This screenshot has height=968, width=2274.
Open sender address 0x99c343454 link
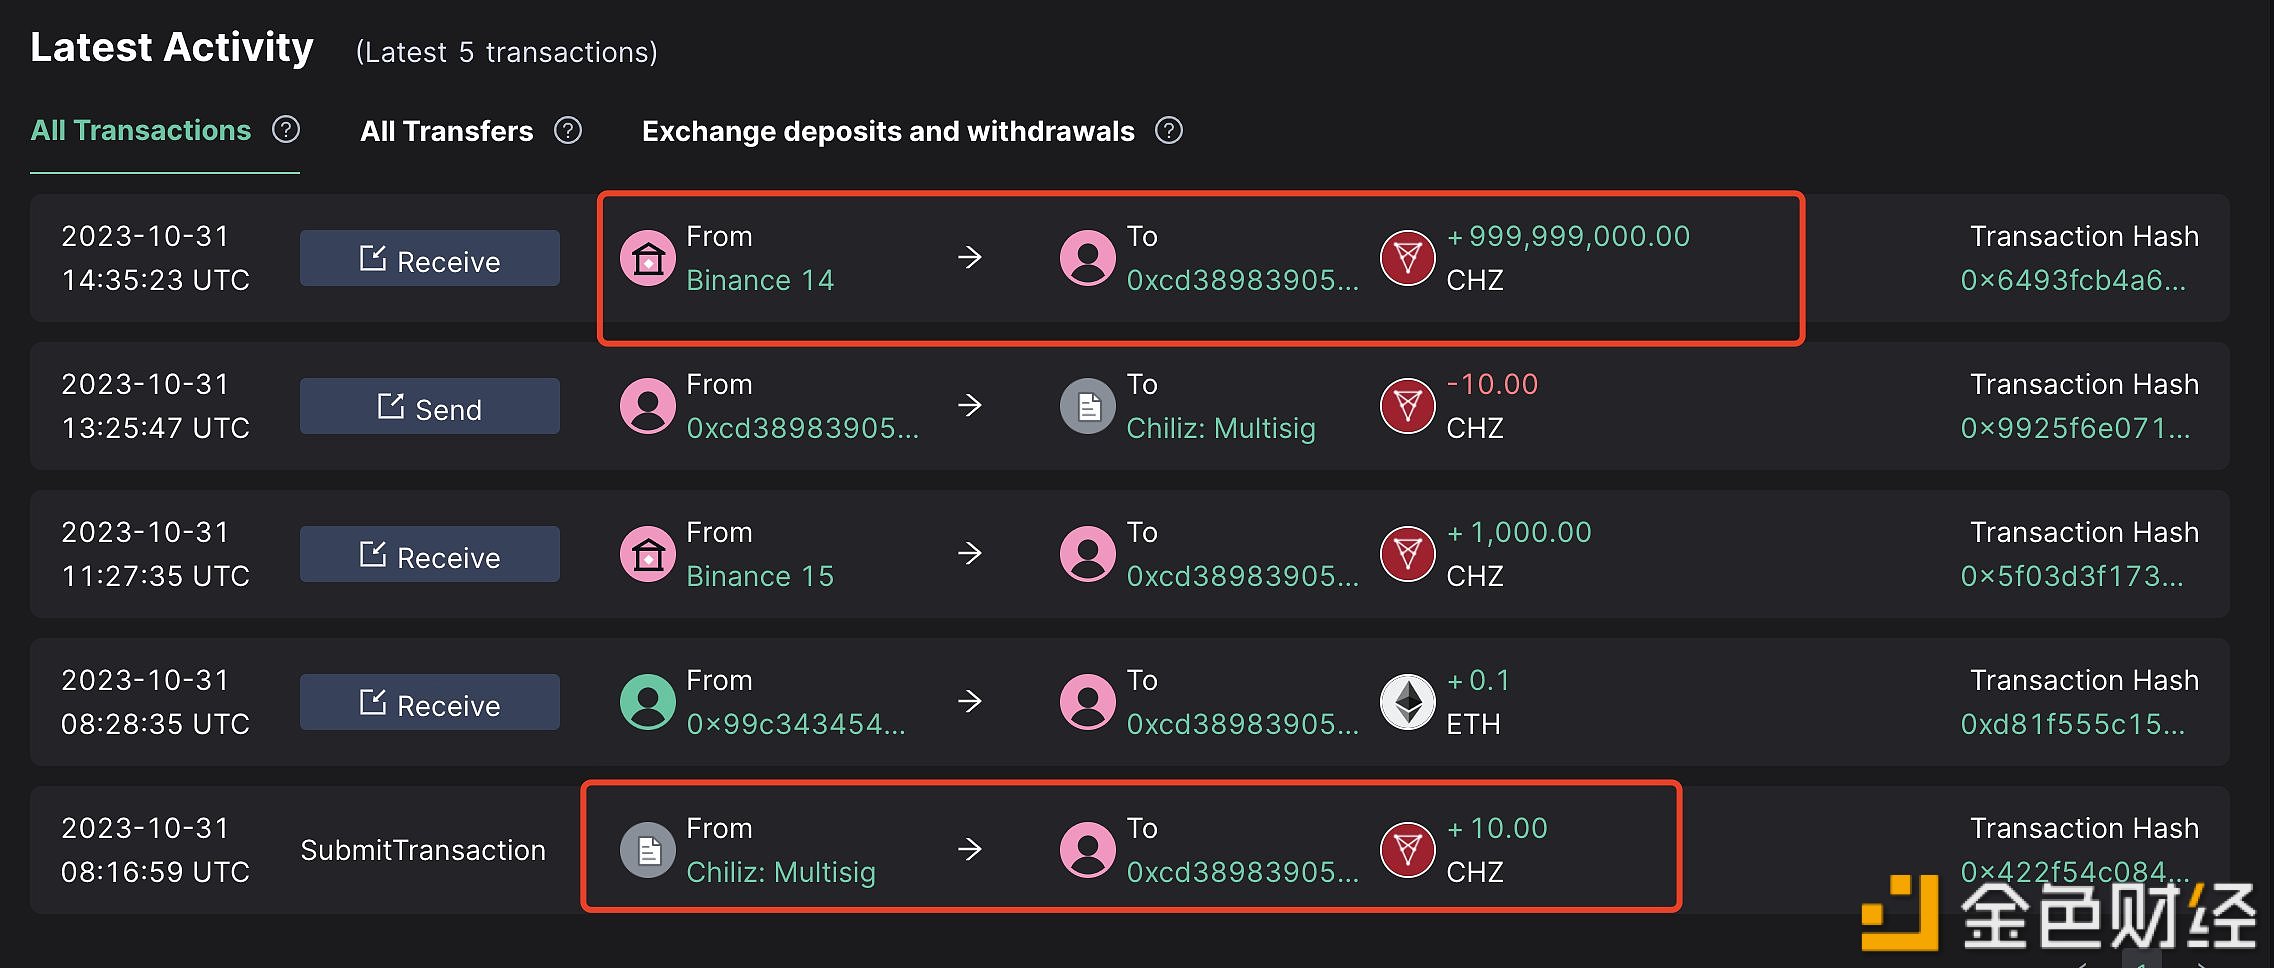point(796,724)
